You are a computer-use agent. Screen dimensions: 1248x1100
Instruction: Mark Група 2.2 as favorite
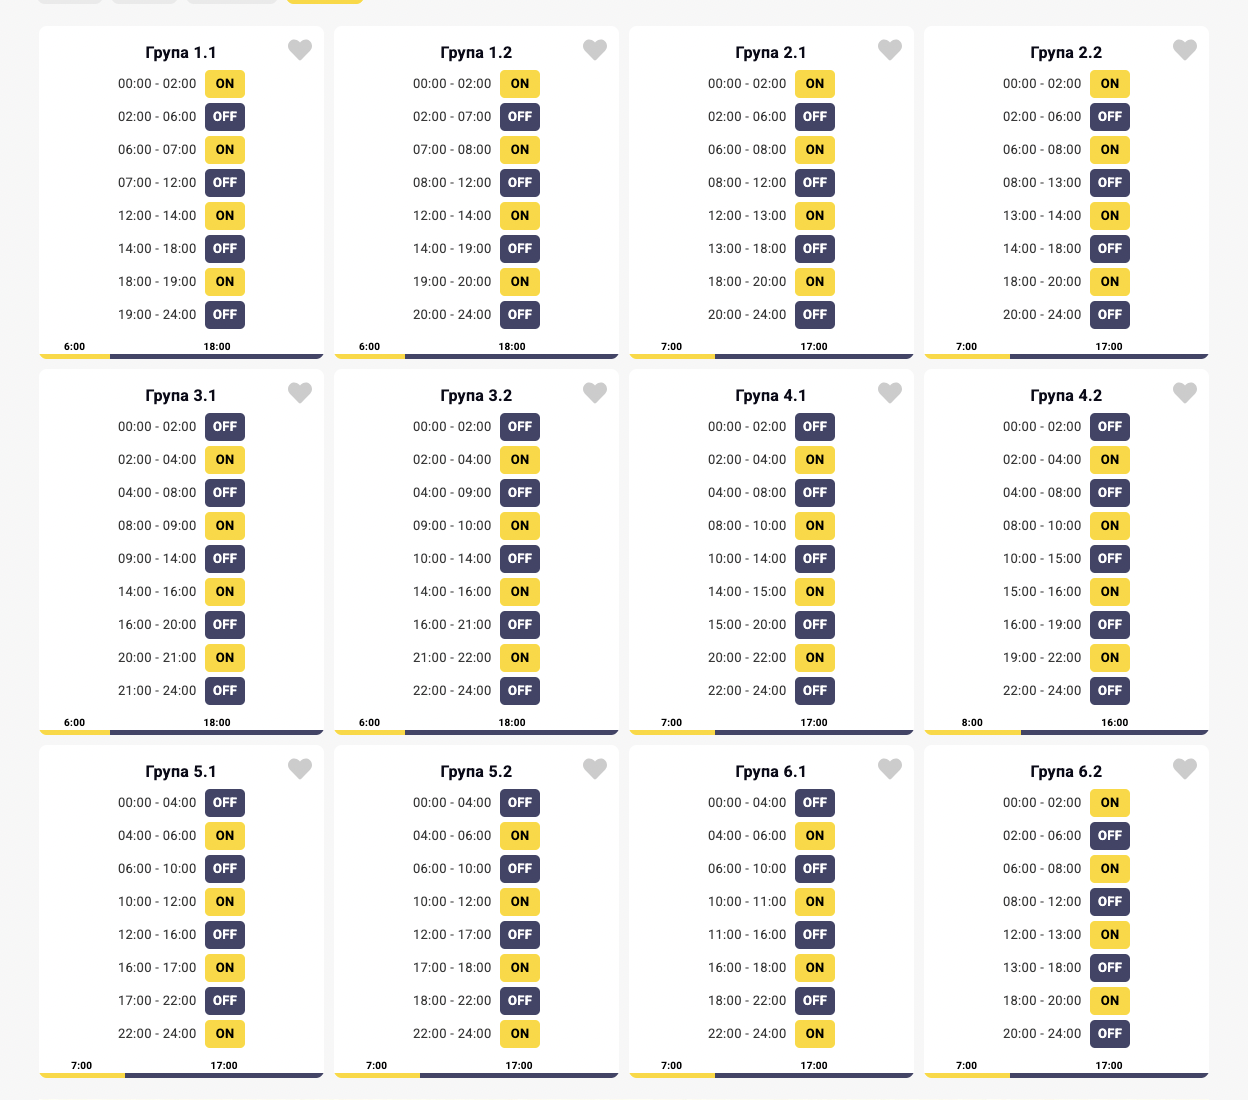point(1185,50)
